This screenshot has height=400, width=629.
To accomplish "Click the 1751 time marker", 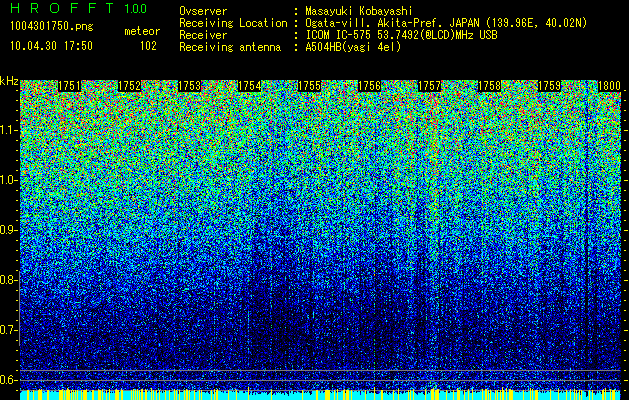I will 69,86.
